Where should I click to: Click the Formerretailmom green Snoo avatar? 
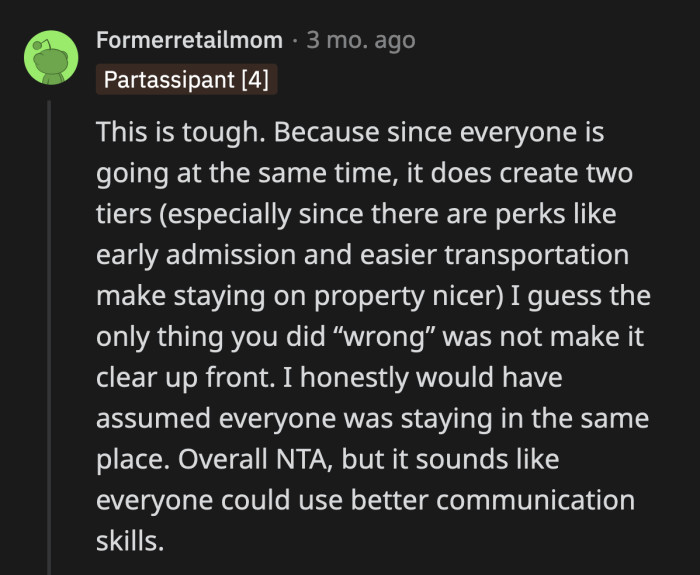tap(51, 57)
